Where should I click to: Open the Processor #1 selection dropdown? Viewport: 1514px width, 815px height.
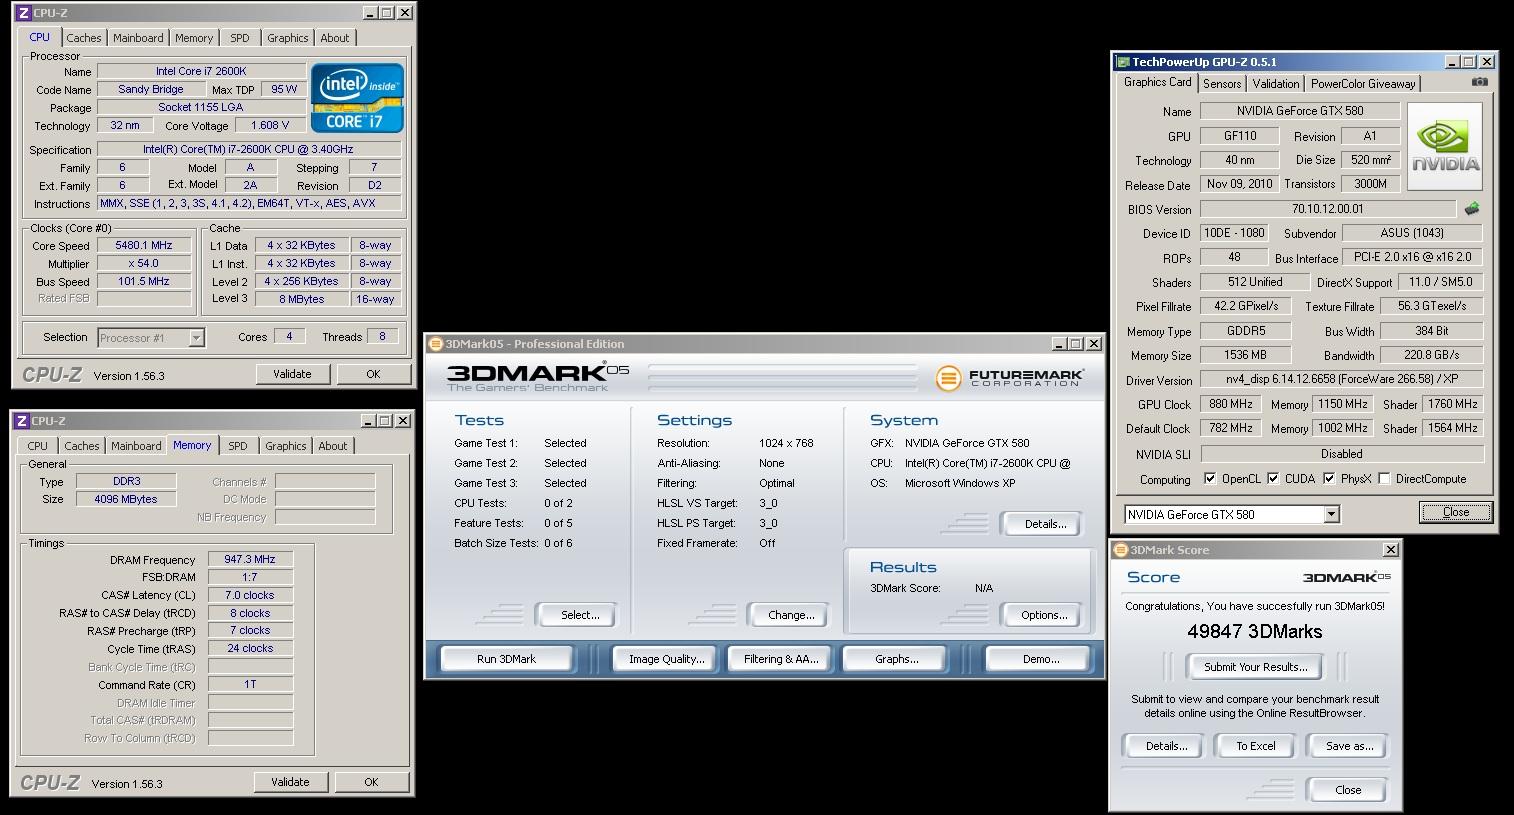pyautogui.click(x=197, y=338)
